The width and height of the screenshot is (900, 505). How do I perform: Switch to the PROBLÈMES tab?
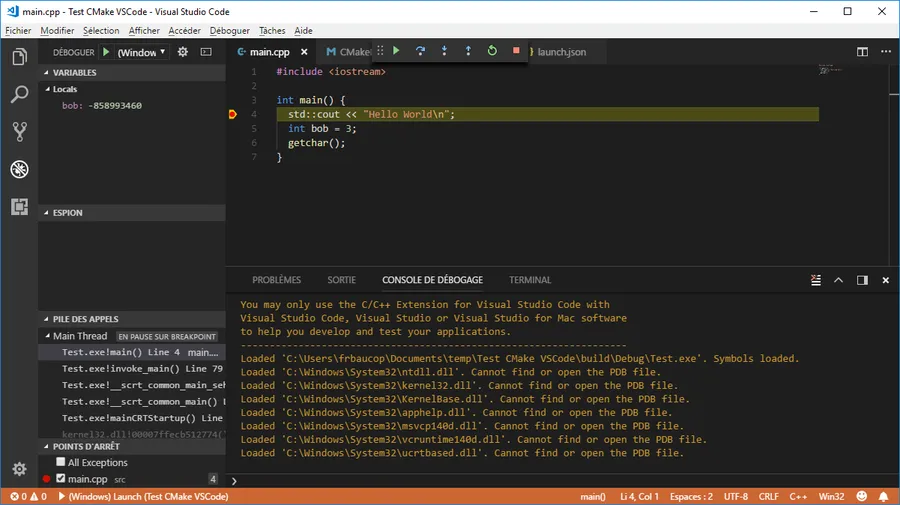point(277,280)
